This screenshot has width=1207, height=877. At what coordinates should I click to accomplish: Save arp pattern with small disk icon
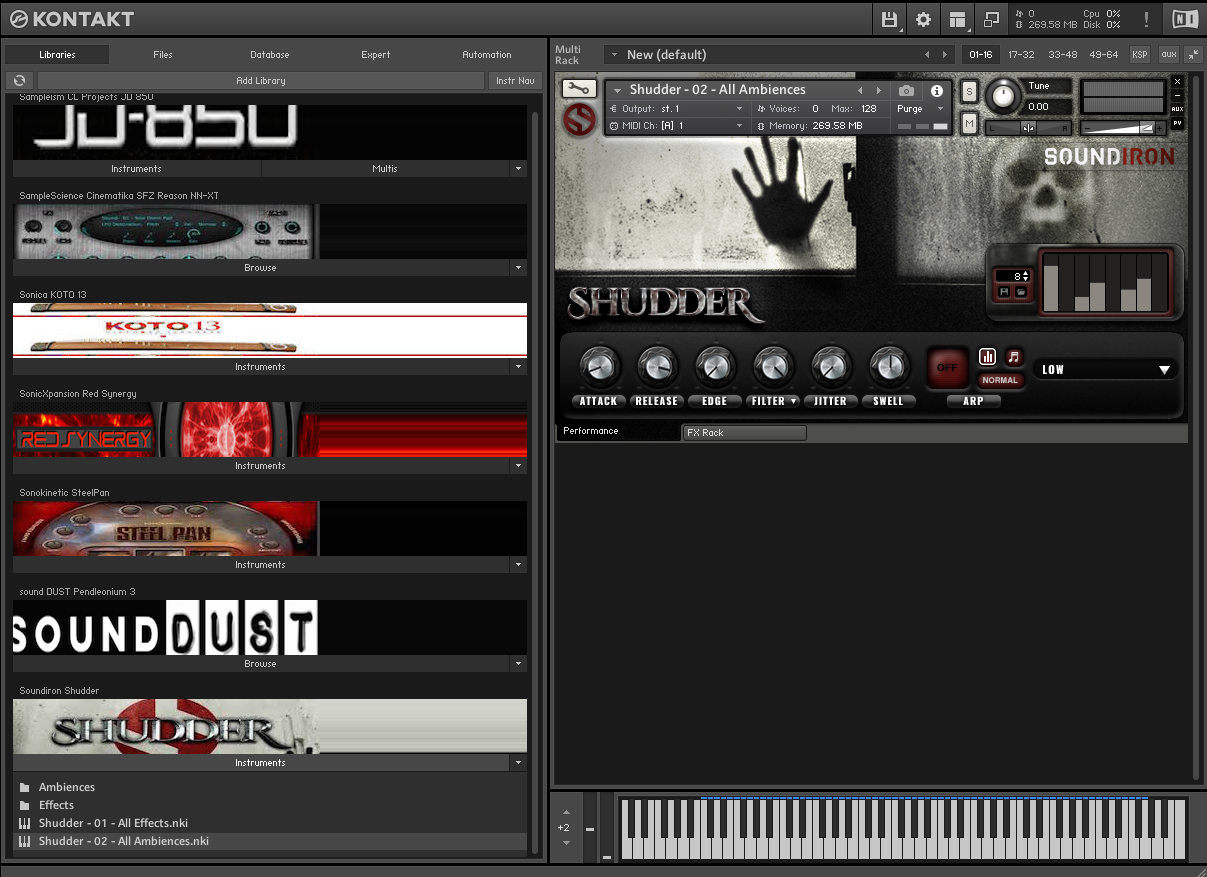[x=1003, y=291]
